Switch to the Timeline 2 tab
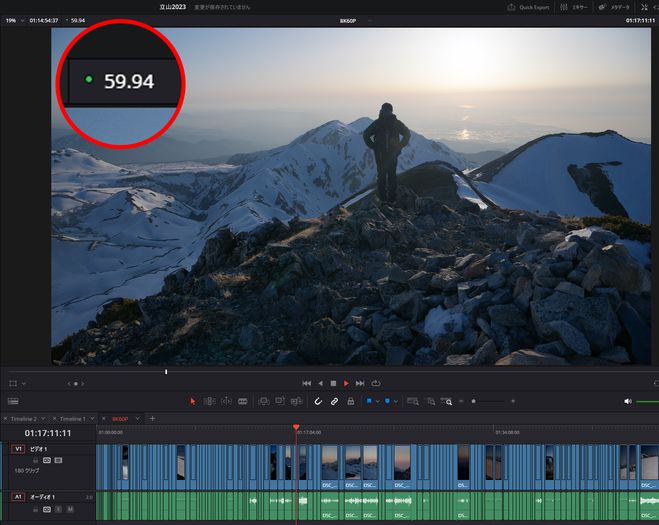The image size is (659, 525). click(23, 419)
